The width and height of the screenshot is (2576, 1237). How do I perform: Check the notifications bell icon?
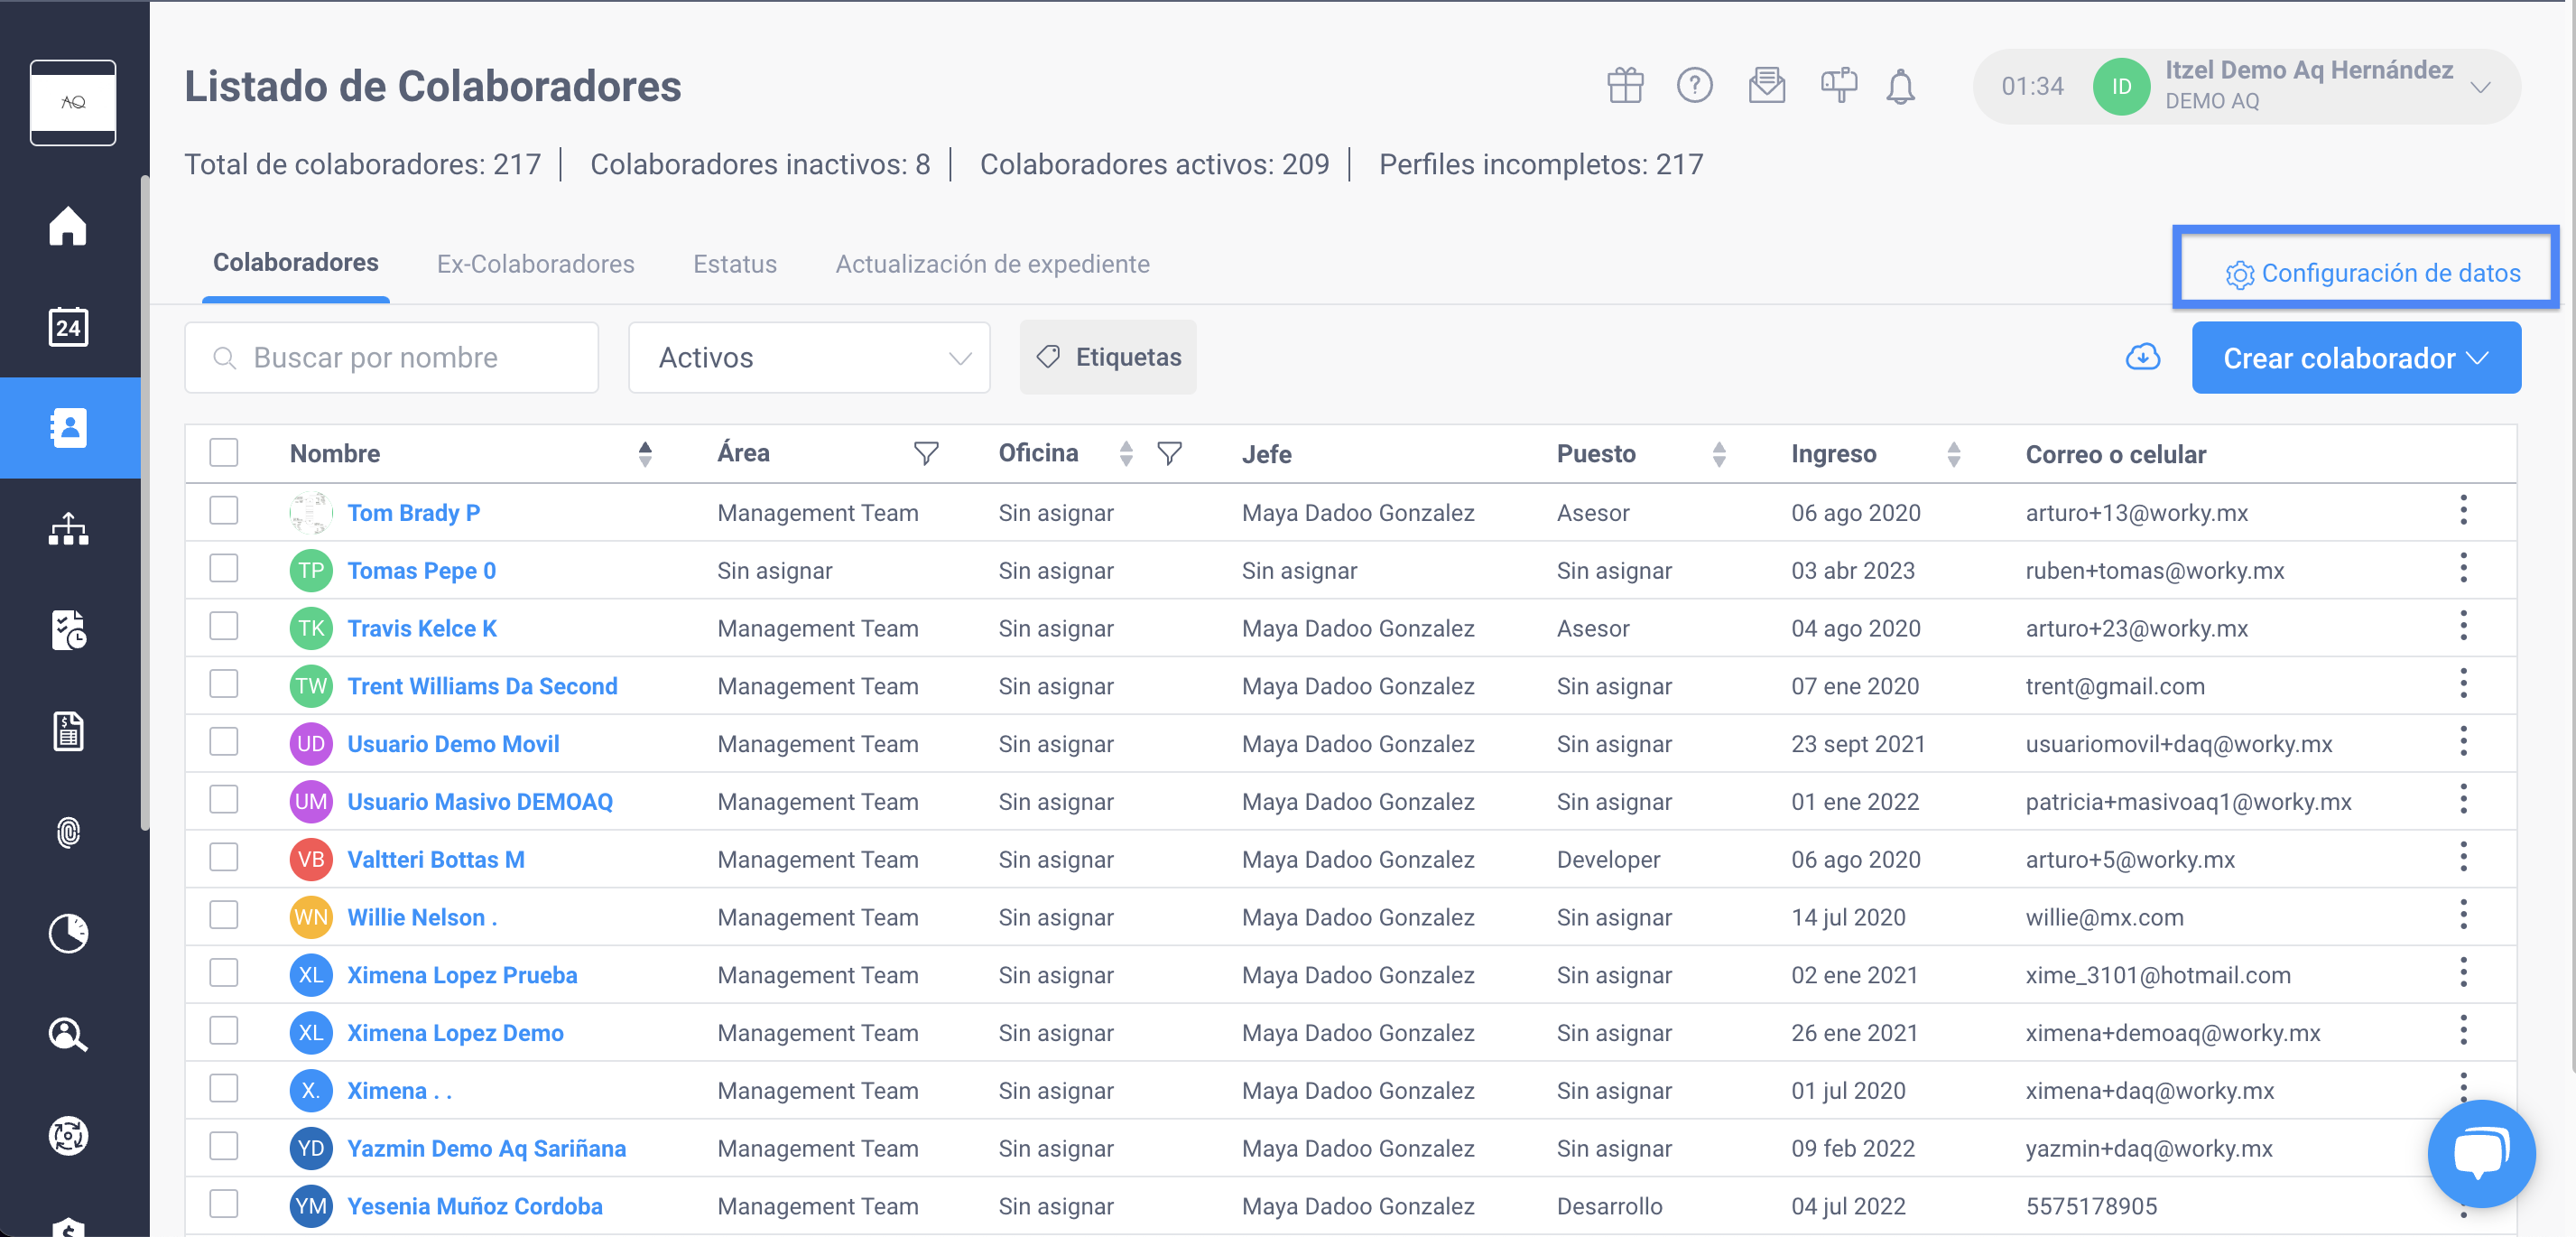coord(1900,87)
